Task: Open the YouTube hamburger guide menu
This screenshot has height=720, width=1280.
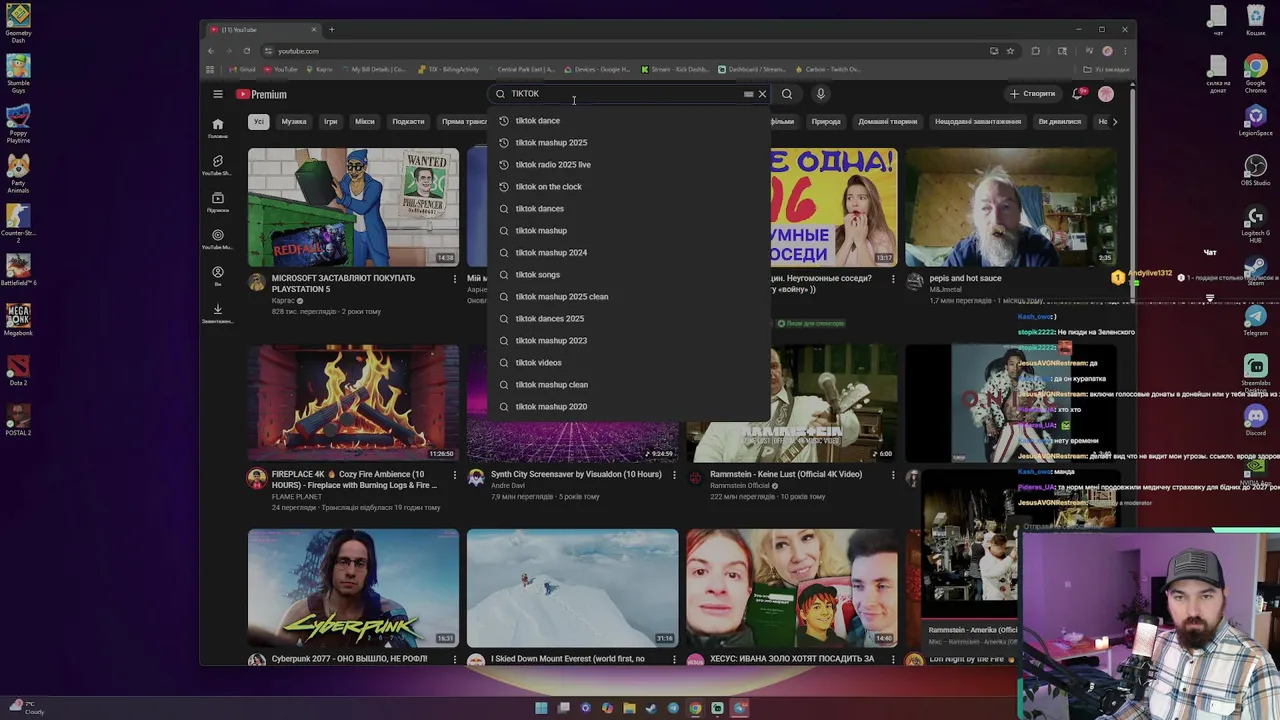Action: (217, 94)
